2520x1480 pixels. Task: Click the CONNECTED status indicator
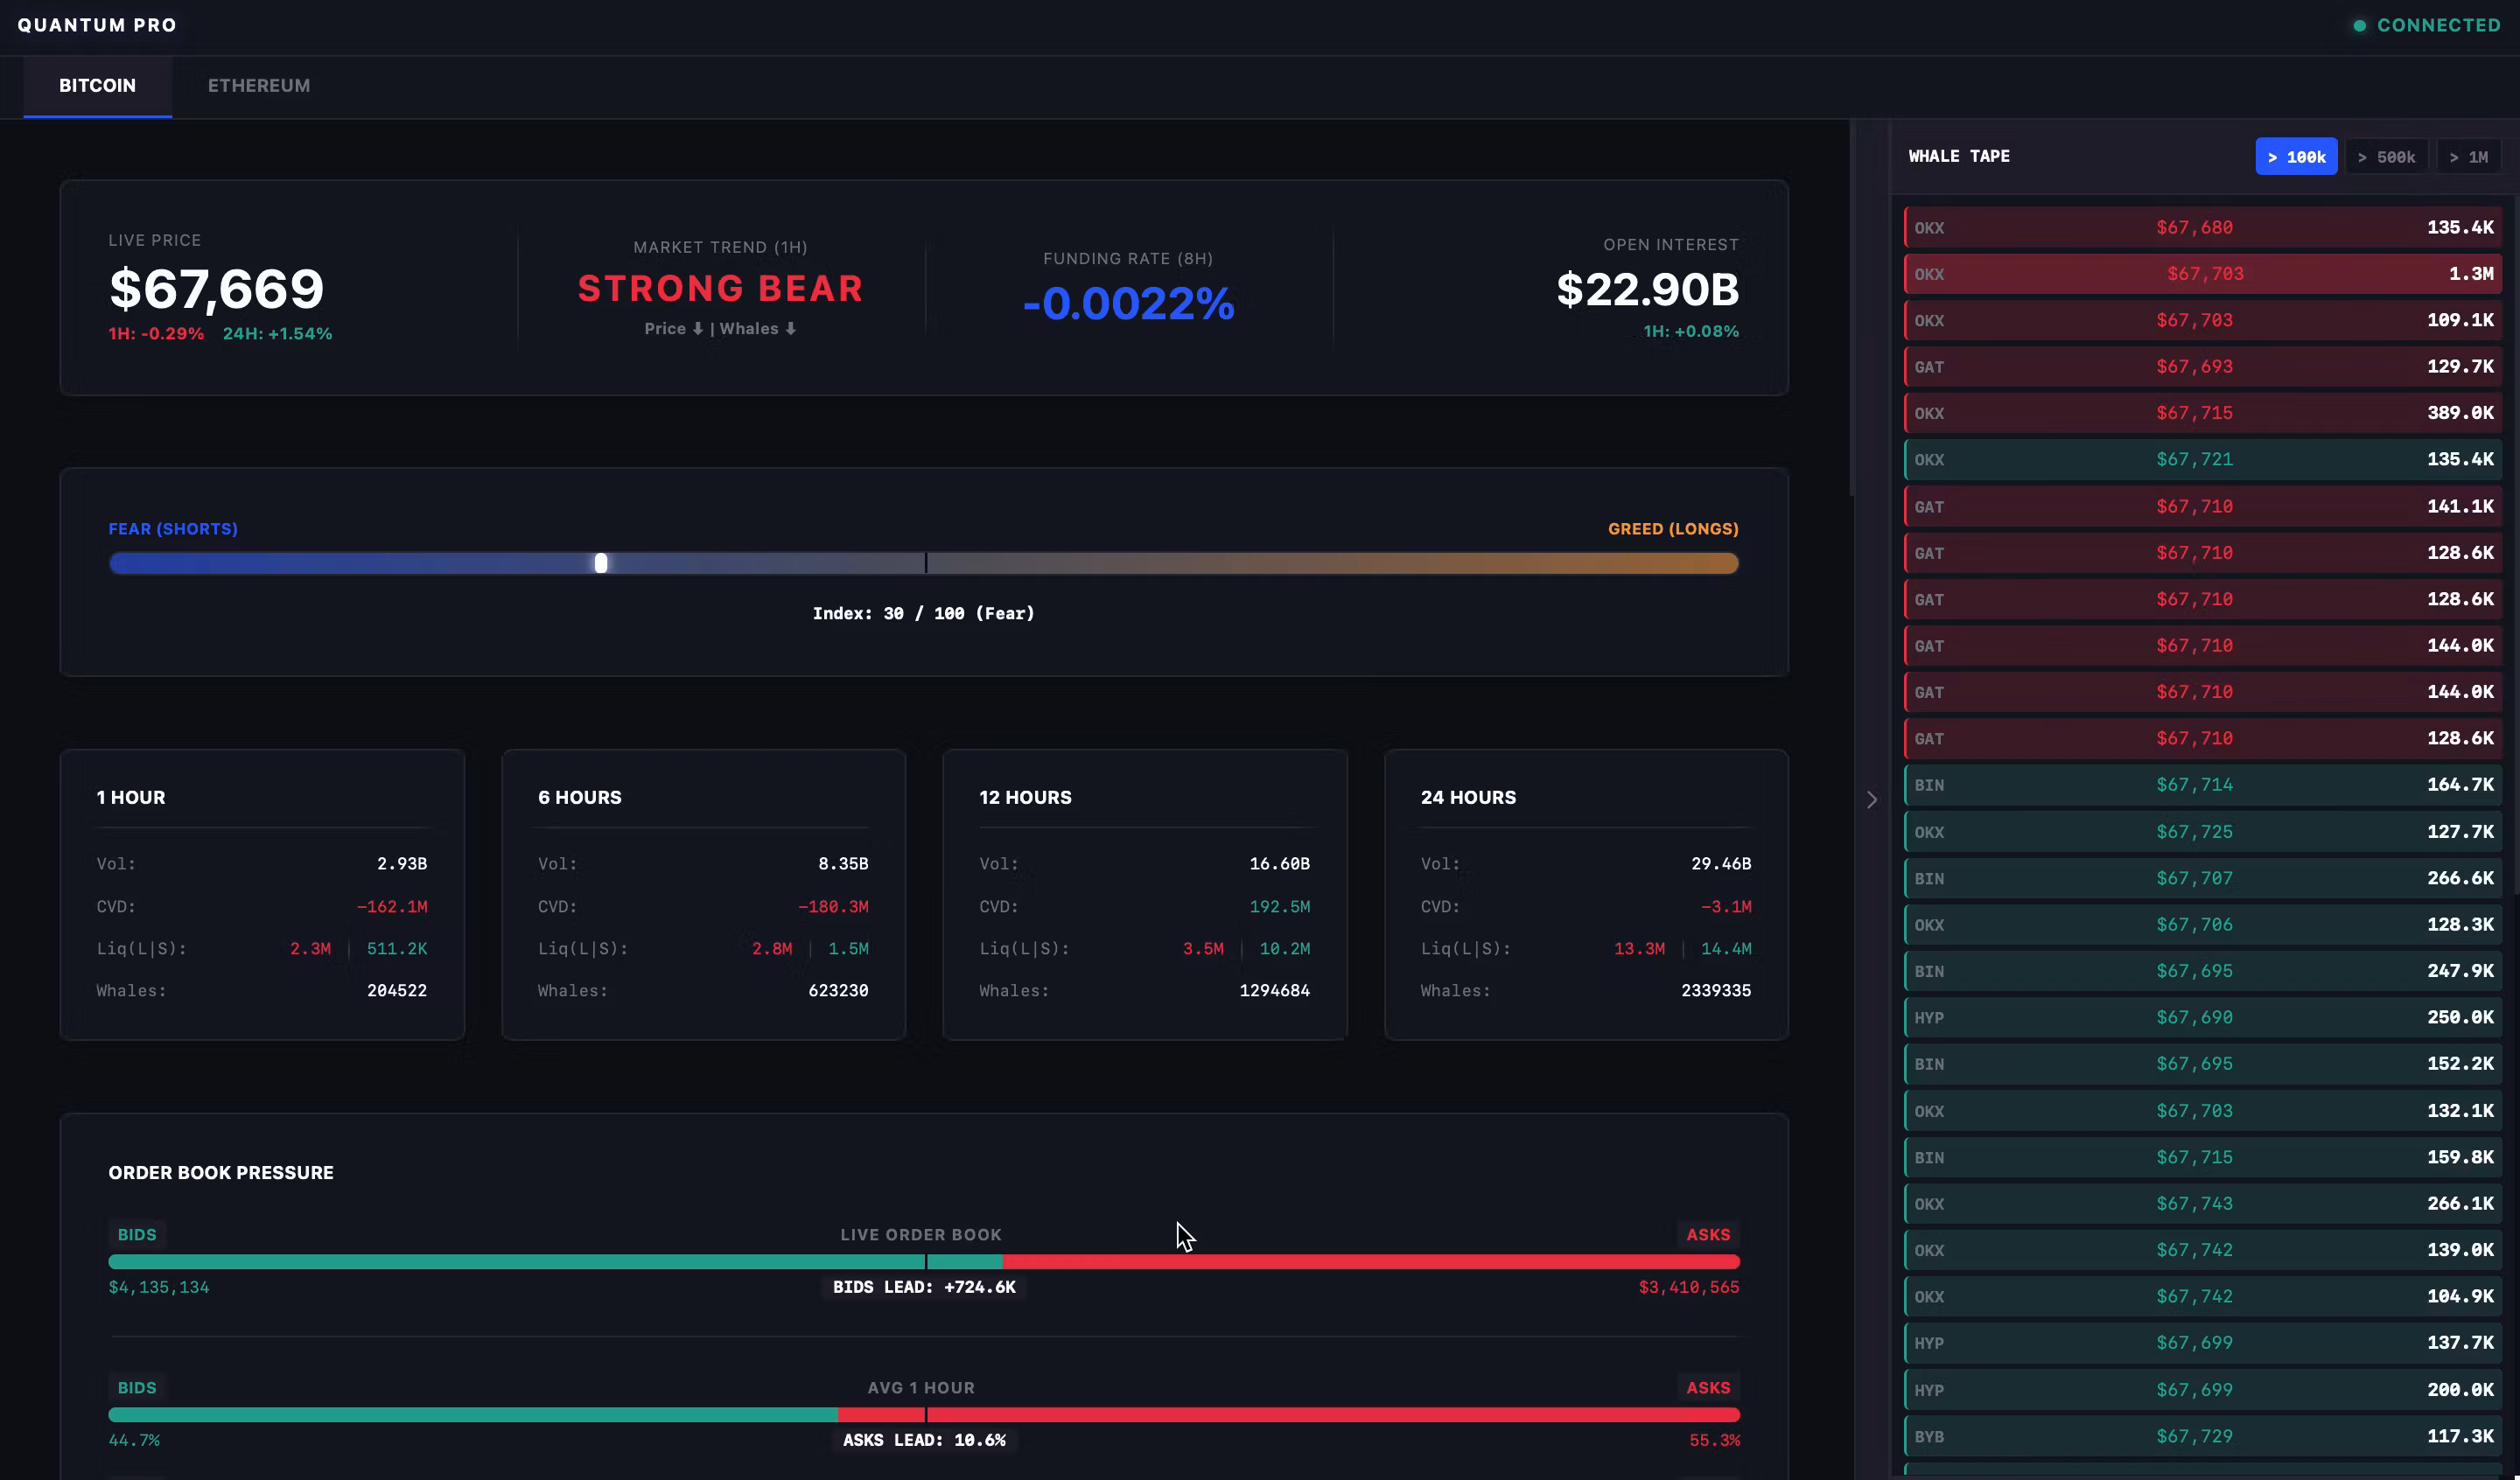[2436, 25]
